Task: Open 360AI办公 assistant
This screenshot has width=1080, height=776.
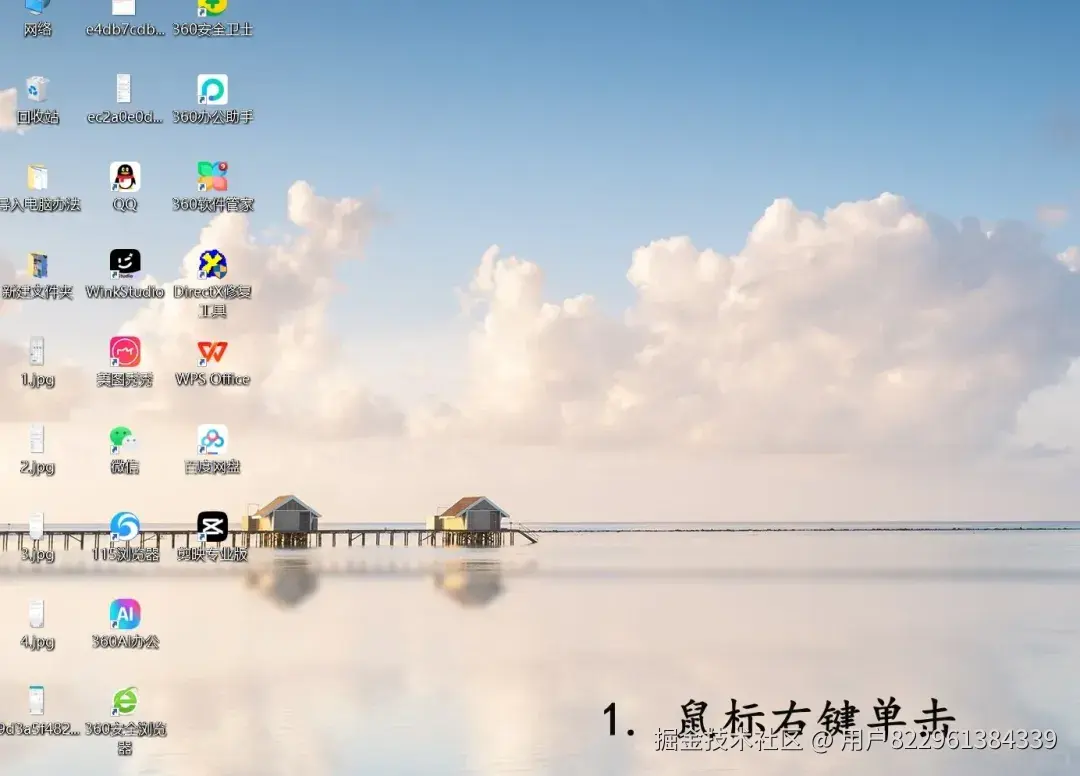Action: click(125, 613)
